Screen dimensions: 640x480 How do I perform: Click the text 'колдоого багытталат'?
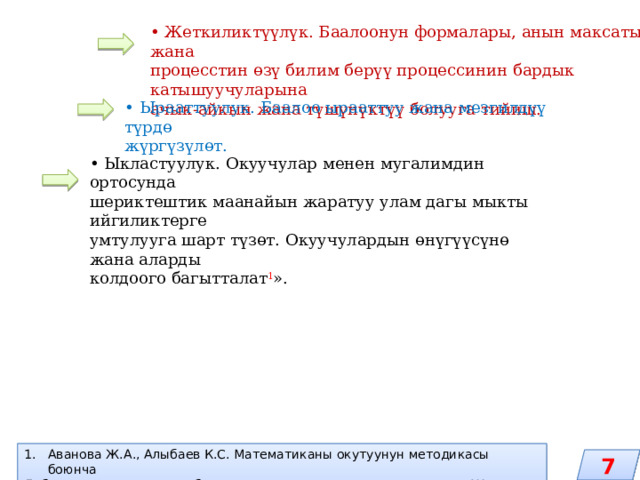(178, 279)
